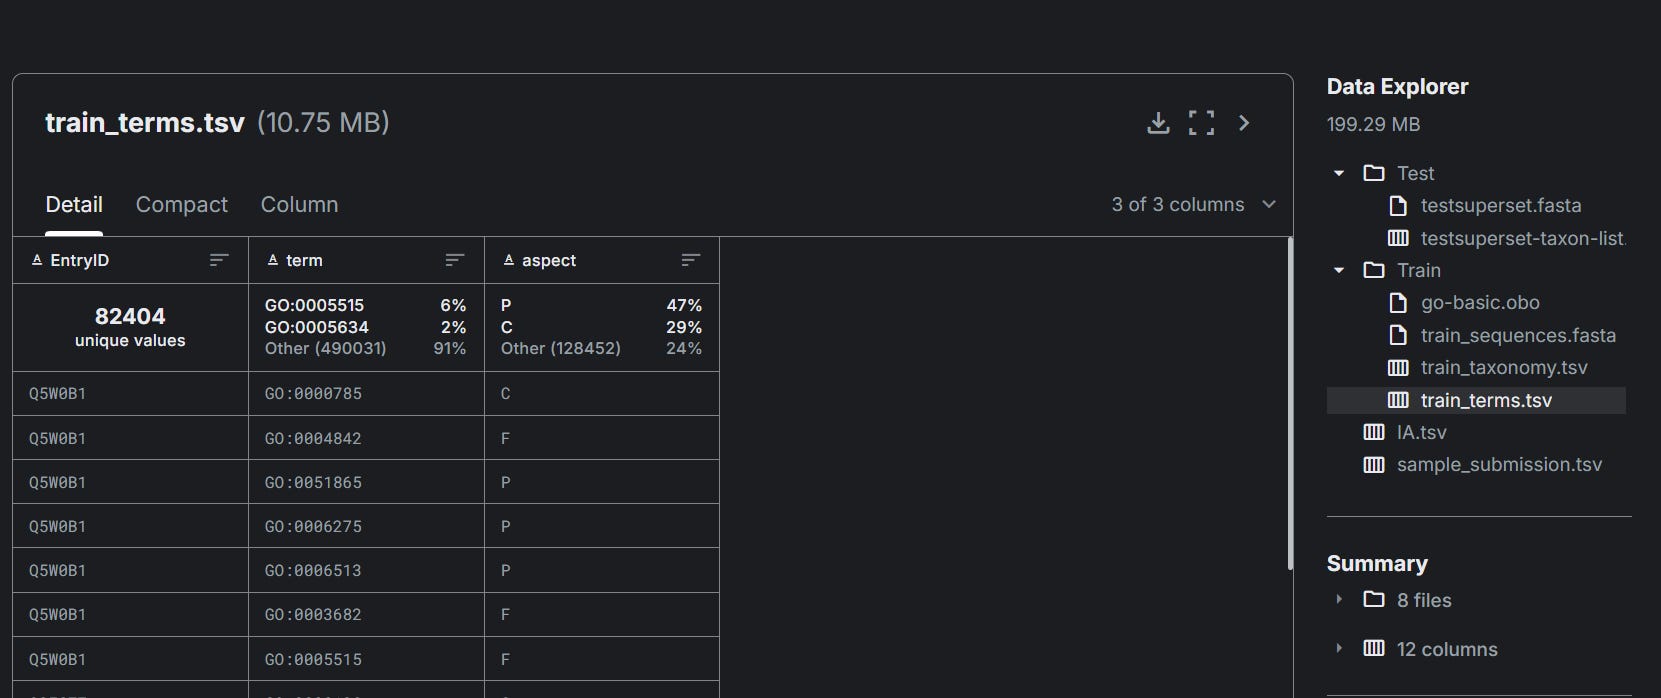Open sort options for term column
This screenshot has width=1661, height=698.
[x=455, y=260]
